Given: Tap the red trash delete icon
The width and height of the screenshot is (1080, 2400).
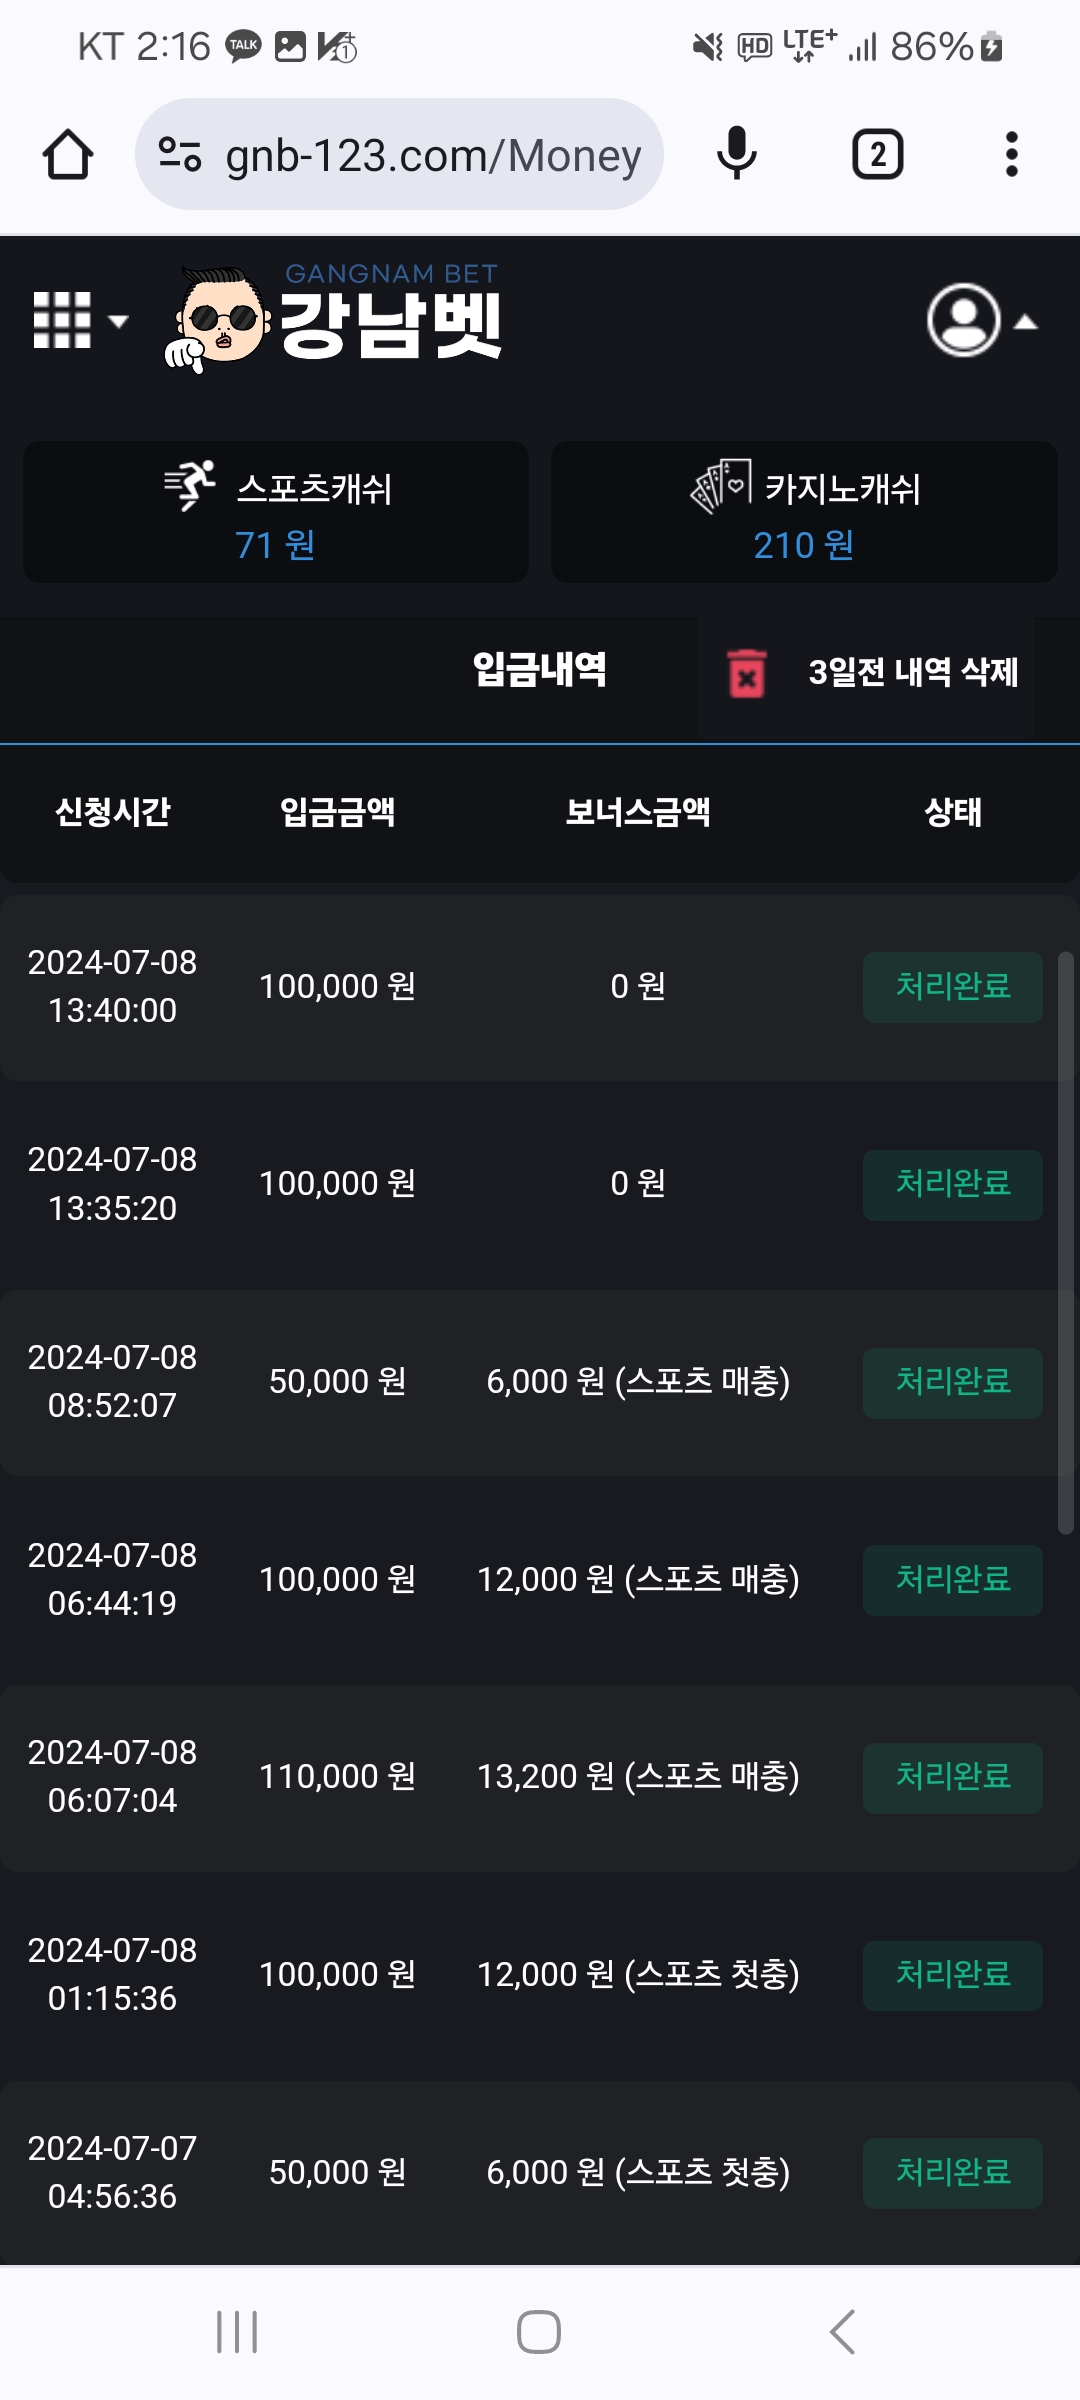Looking at the screenshot, I should click(x=746, y=673).
